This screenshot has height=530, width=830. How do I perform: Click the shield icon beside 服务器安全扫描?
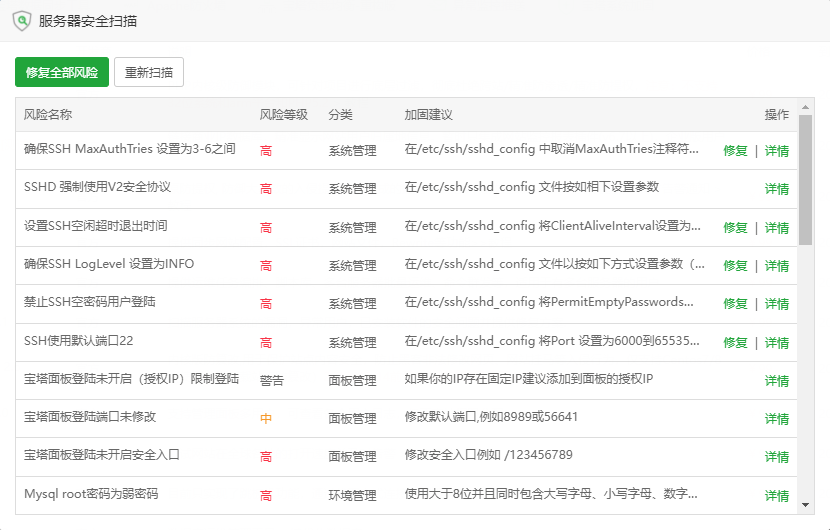21,20
